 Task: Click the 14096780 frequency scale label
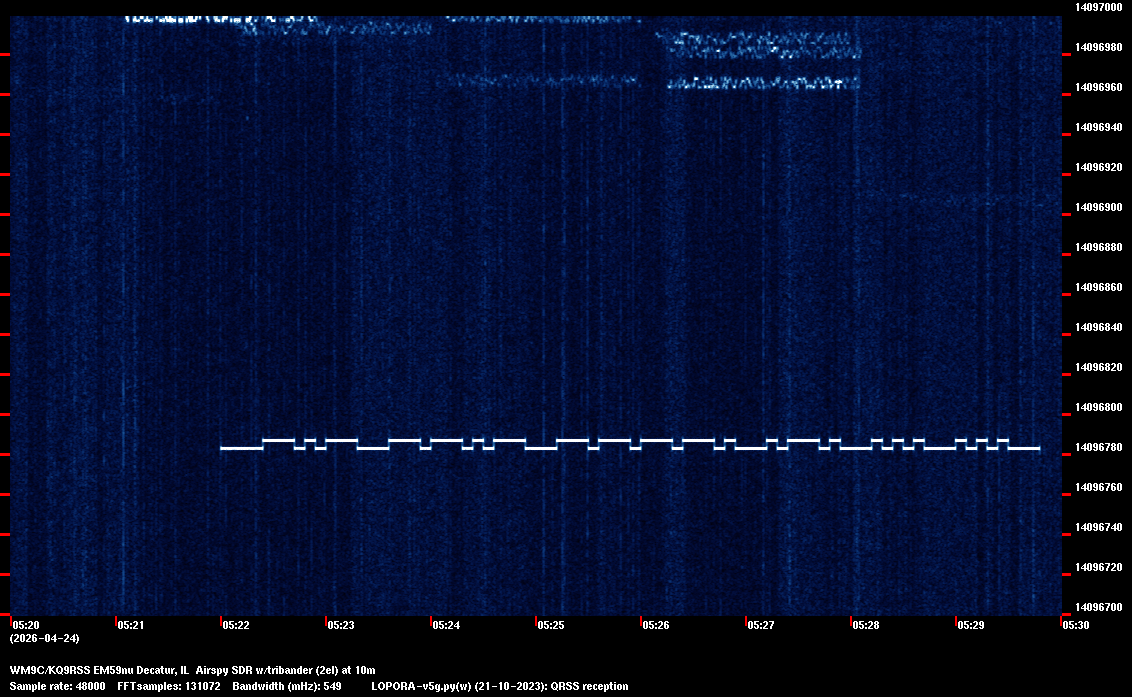point(1098,447)
